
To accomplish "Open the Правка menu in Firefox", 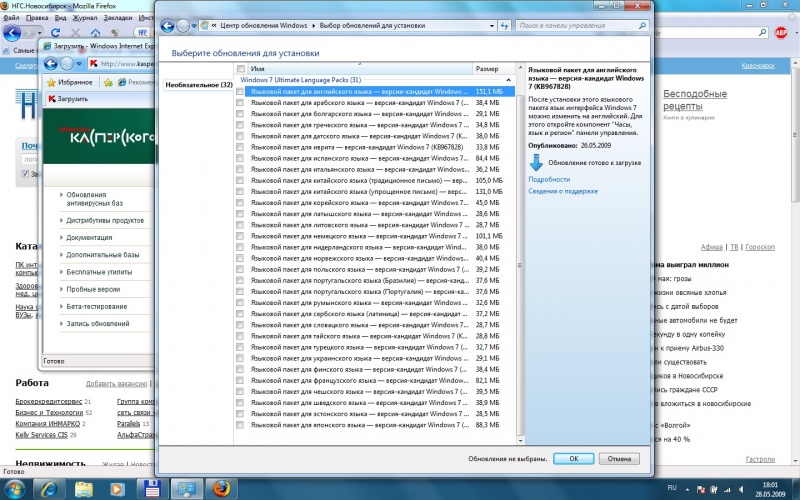I will pyautogui.click(x=37, y=17).
